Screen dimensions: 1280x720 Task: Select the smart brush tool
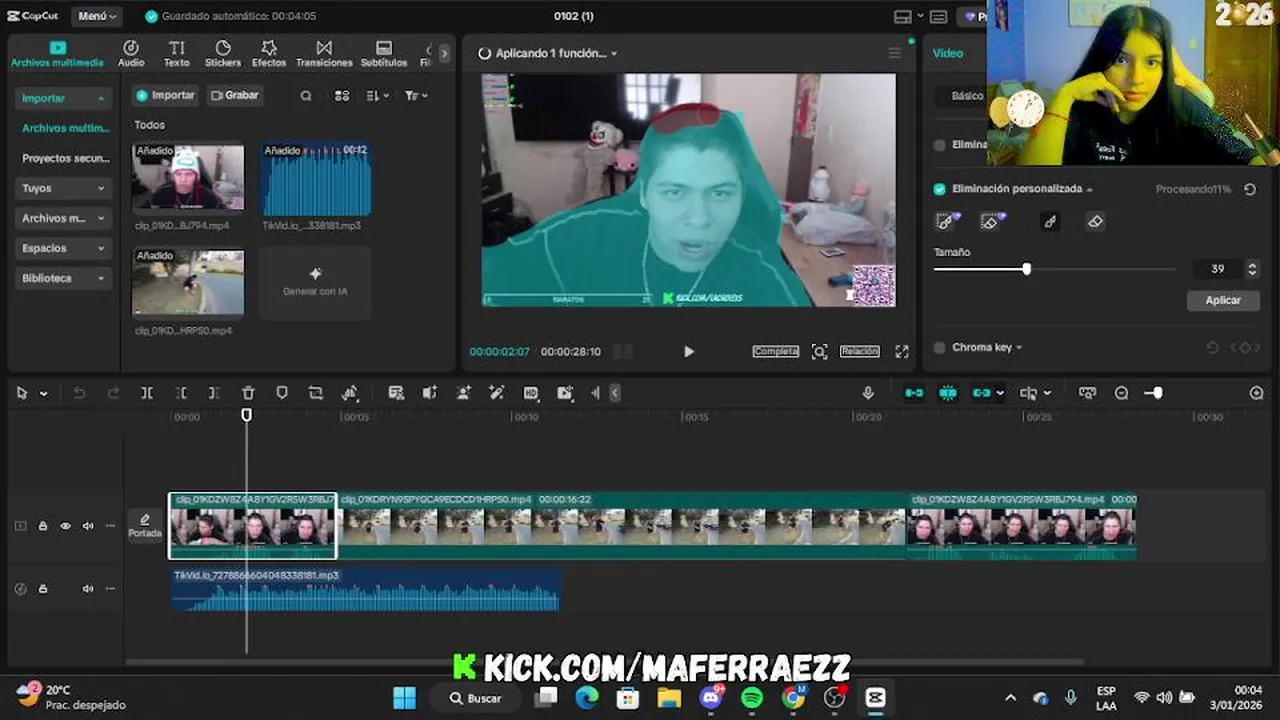(947, 221)
